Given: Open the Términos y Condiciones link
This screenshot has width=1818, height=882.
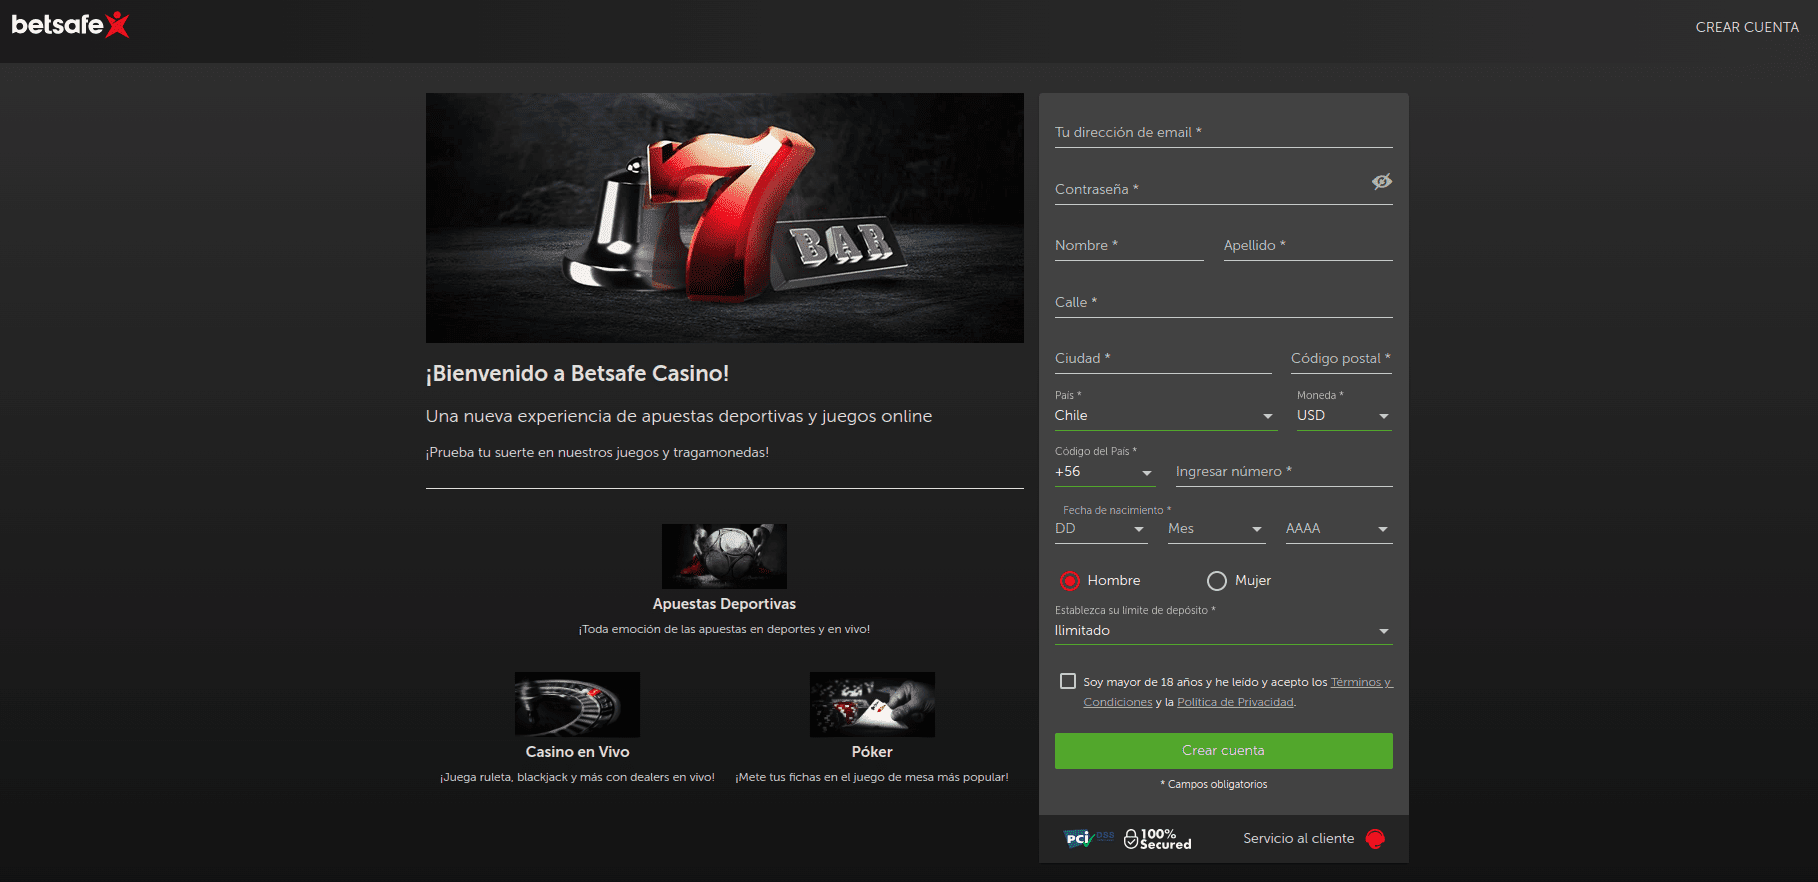Looking at the screenshot, I should pyautogui.click(x=1238, y=692).
